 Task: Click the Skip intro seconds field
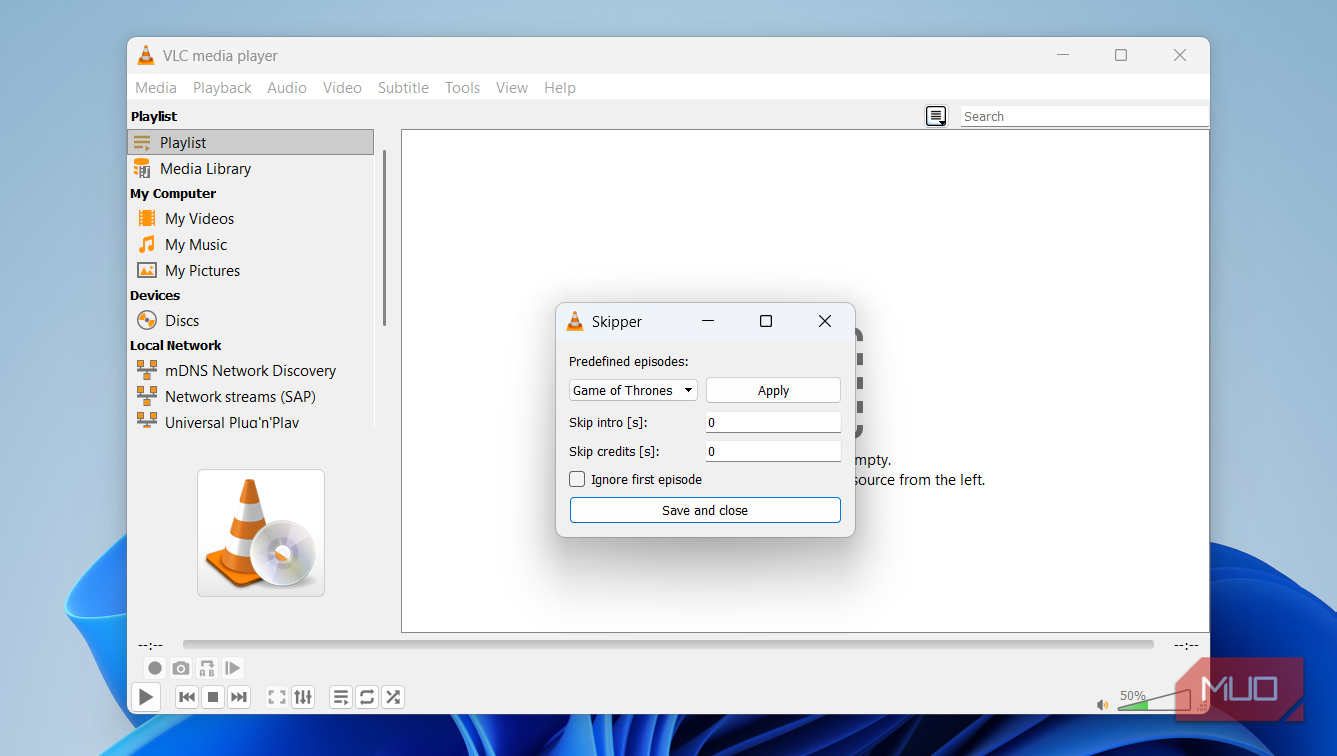773,422
